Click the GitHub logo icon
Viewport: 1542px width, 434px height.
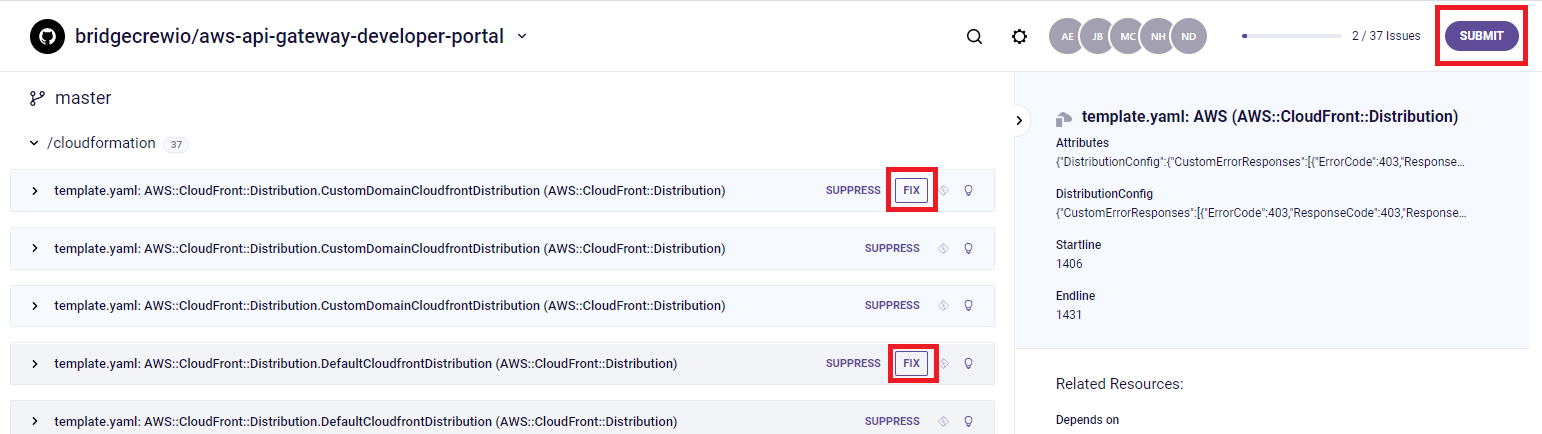[45, 37]
